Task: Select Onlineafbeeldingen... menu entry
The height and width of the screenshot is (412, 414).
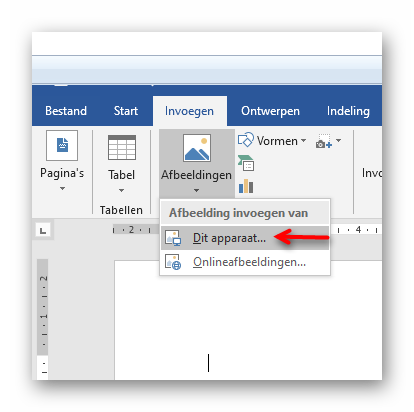Action: click(245, 262)
